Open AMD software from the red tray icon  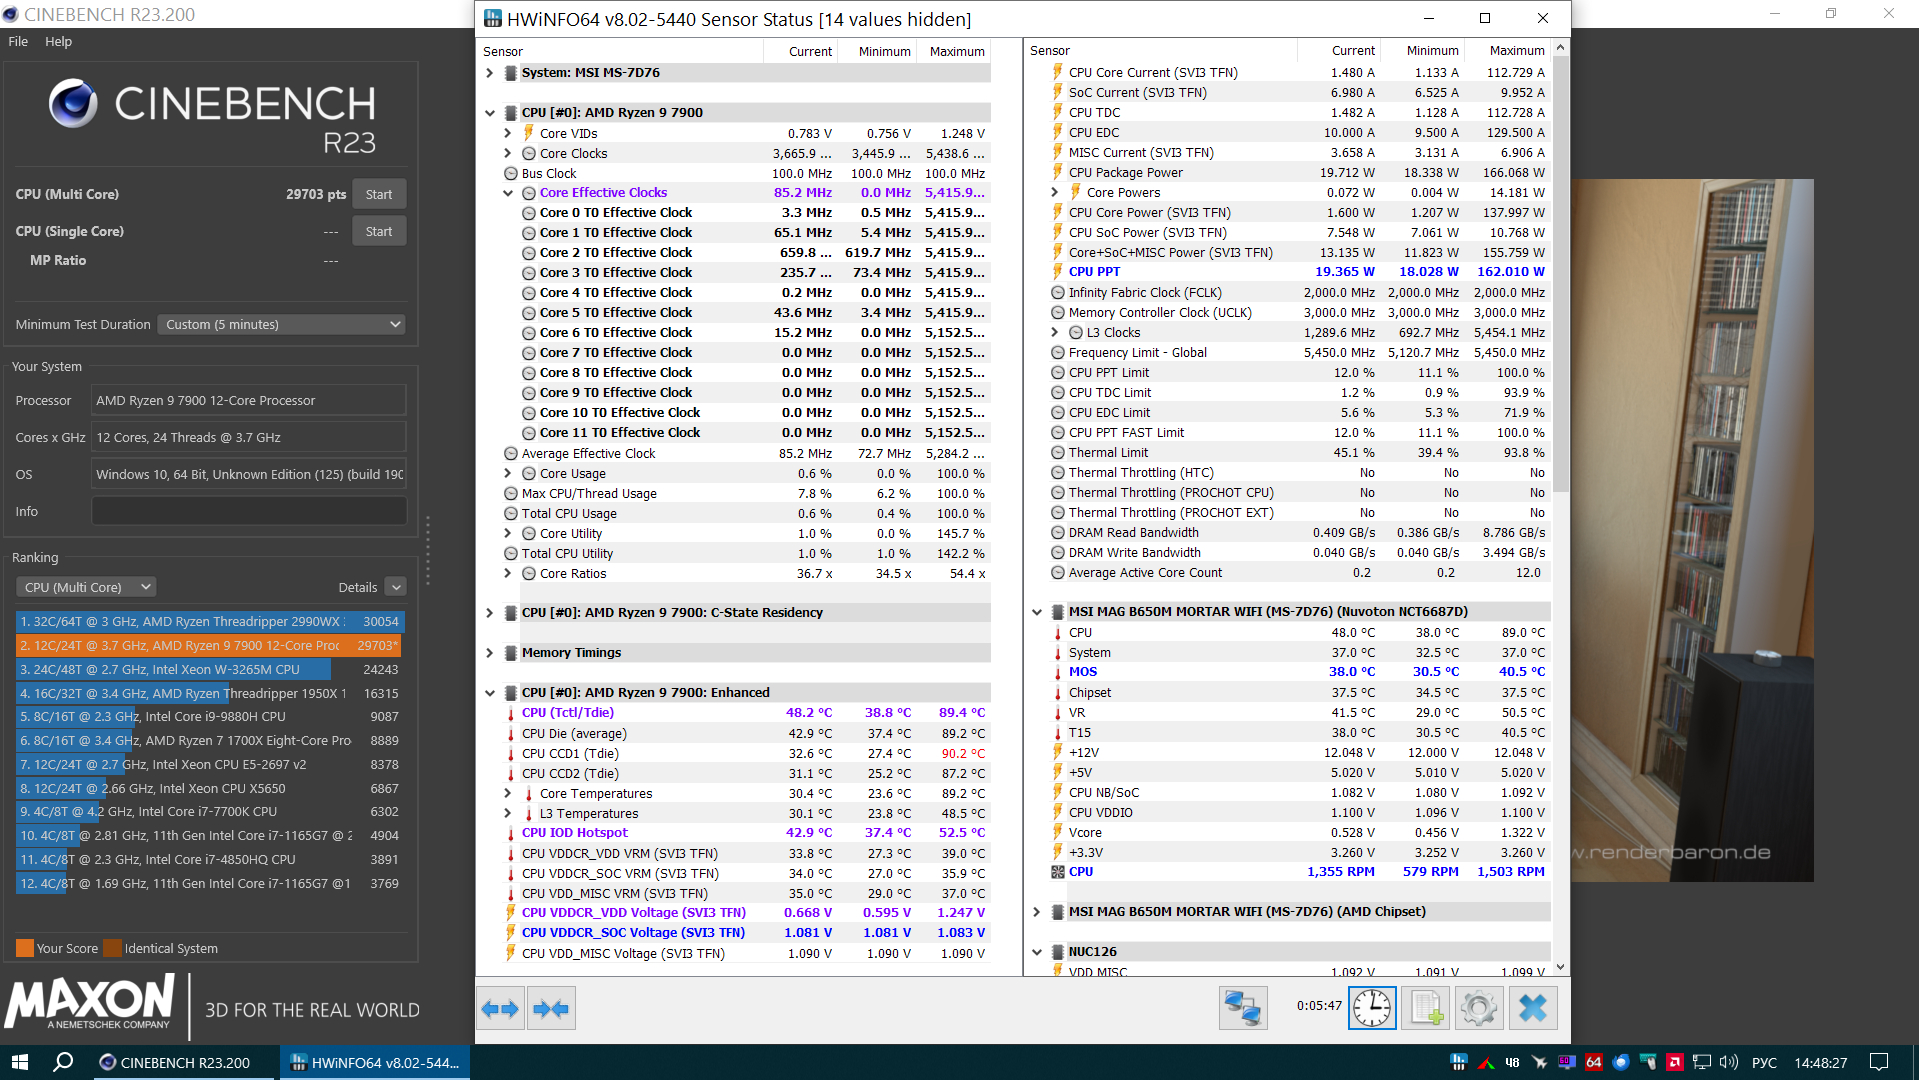pos(1674,1062)
